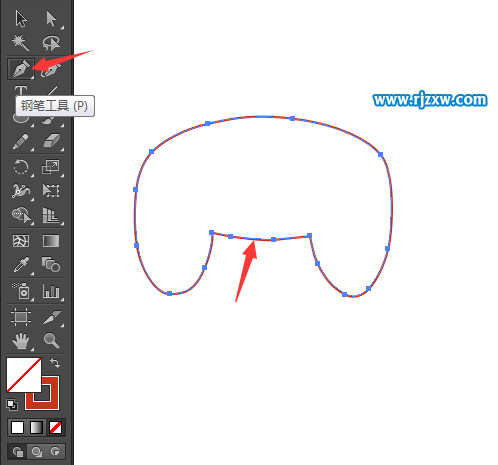The image size is (498, 465).
Task: Click the white Fill color box
Action: [x=24, y=375]
